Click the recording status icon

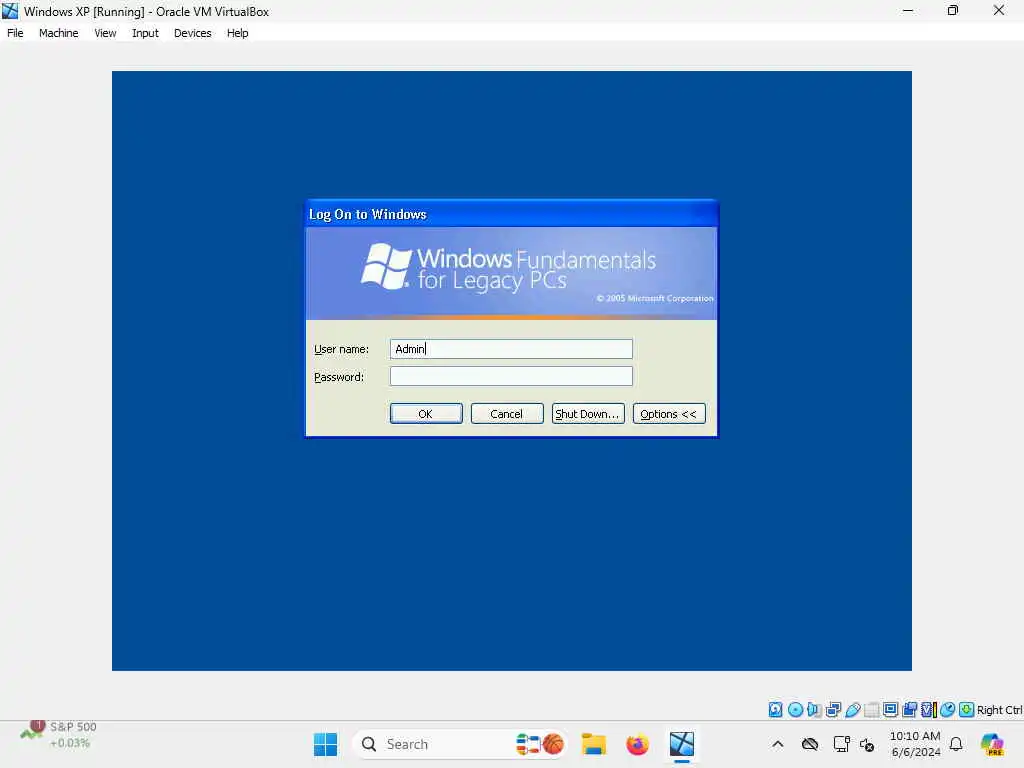pyautogui.click(x=909, y=709)
